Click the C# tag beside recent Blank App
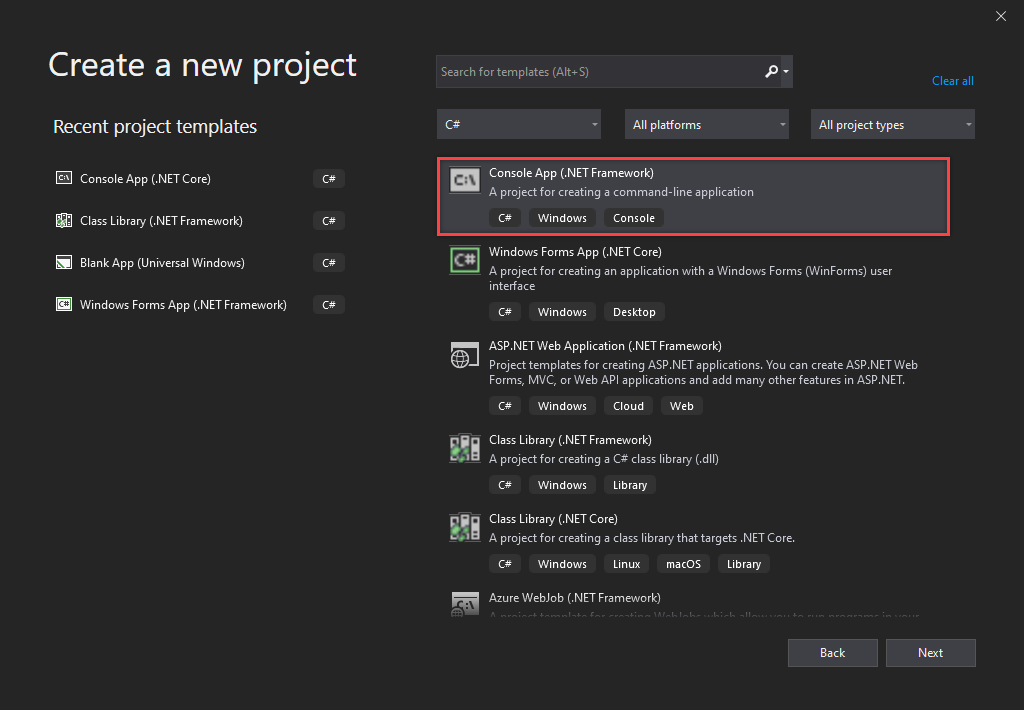The height and width of the screenshot is (710, 1024). (x=328, y=263)
